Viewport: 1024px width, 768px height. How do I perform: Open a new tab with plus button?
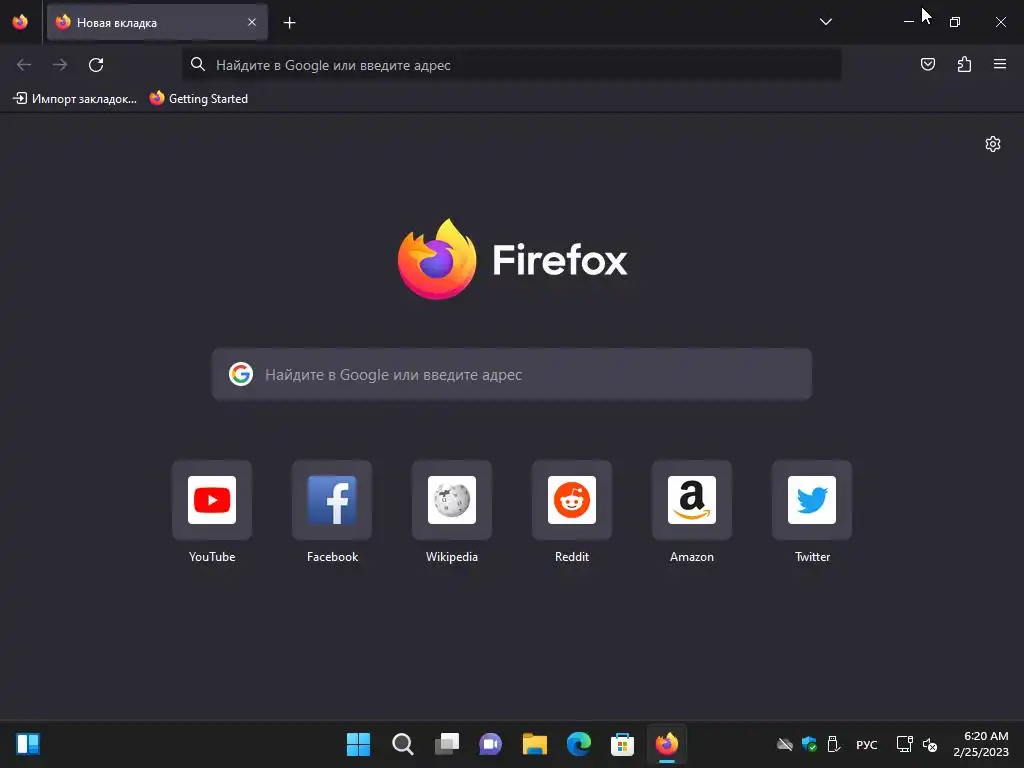[x=289, y=23]
